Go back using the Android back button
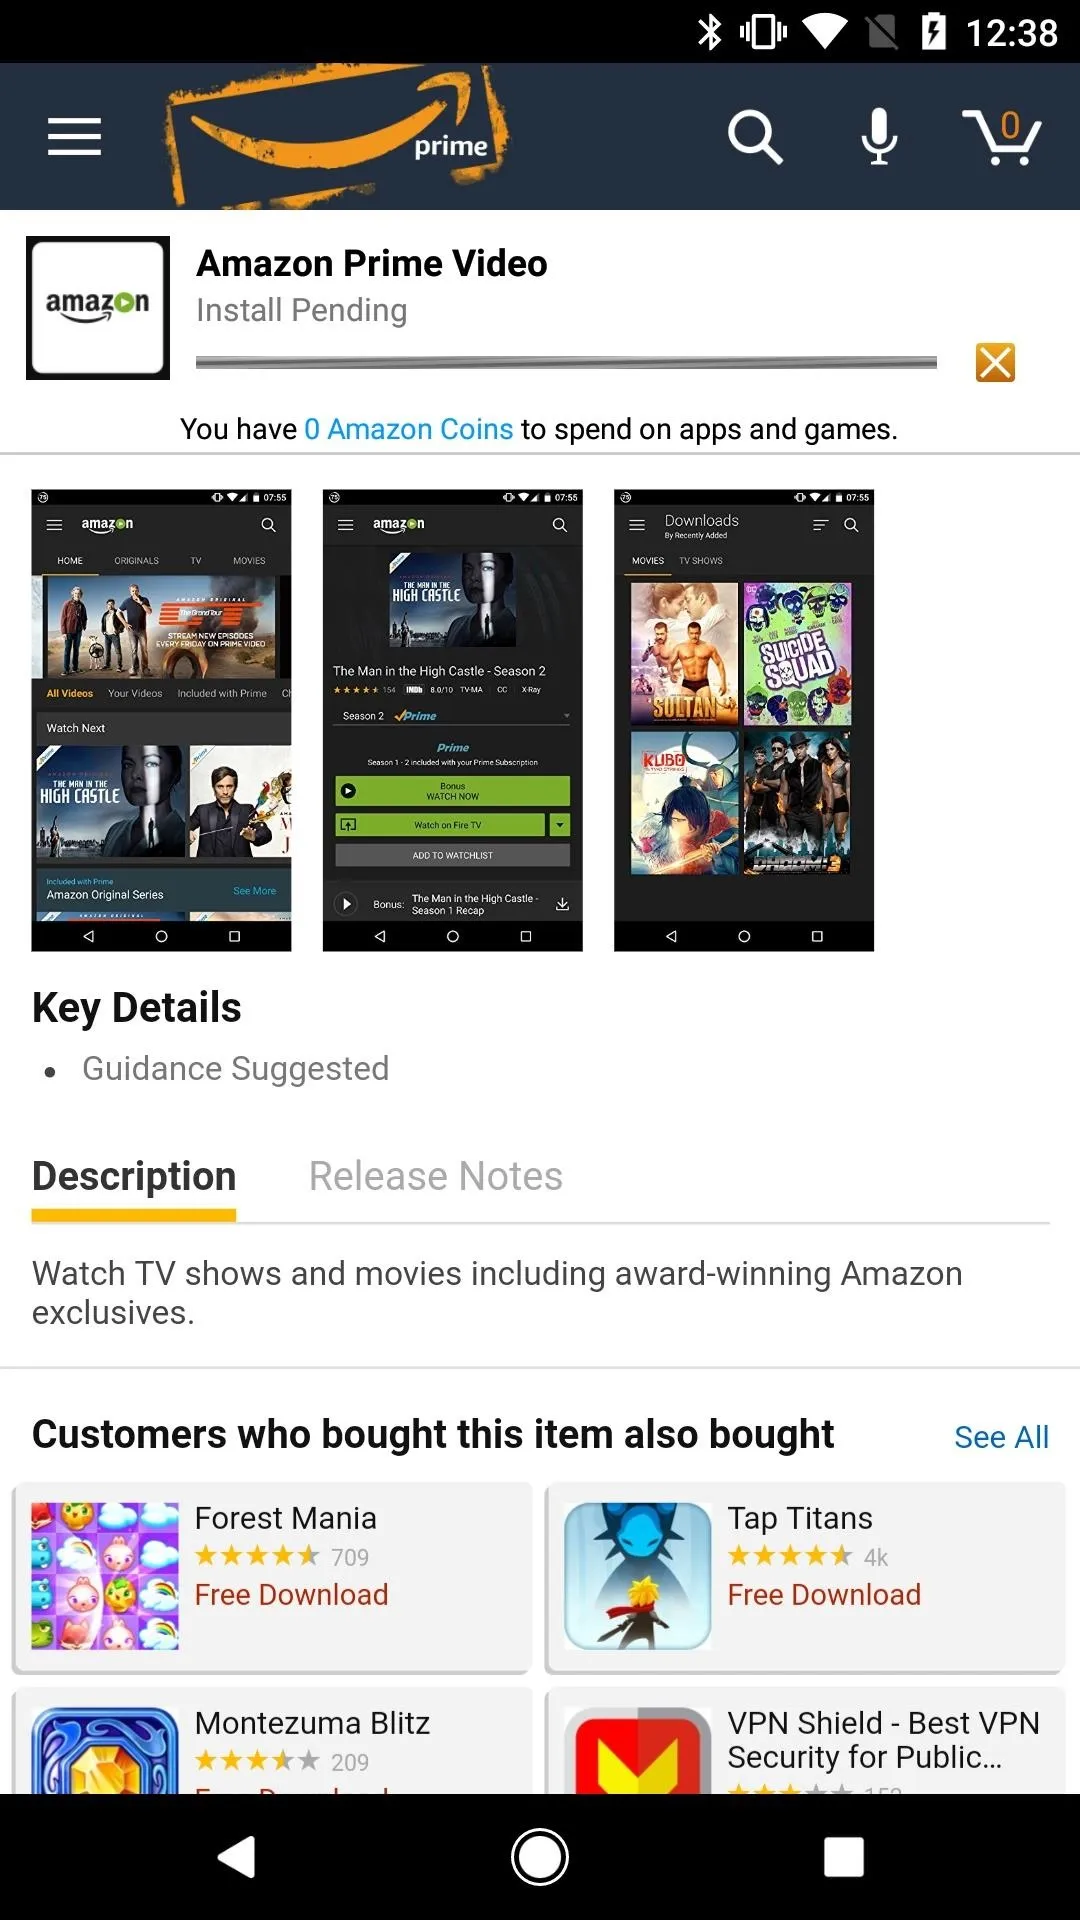Screen dimensions: 1080x1920 237,1857
